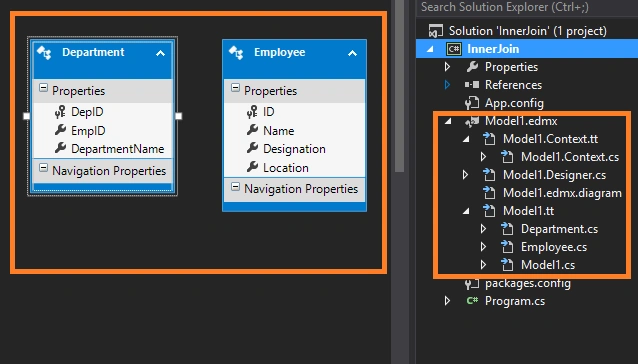Select the DepartmentName property row
Screen dimensions: 638x364
[103, 149]
